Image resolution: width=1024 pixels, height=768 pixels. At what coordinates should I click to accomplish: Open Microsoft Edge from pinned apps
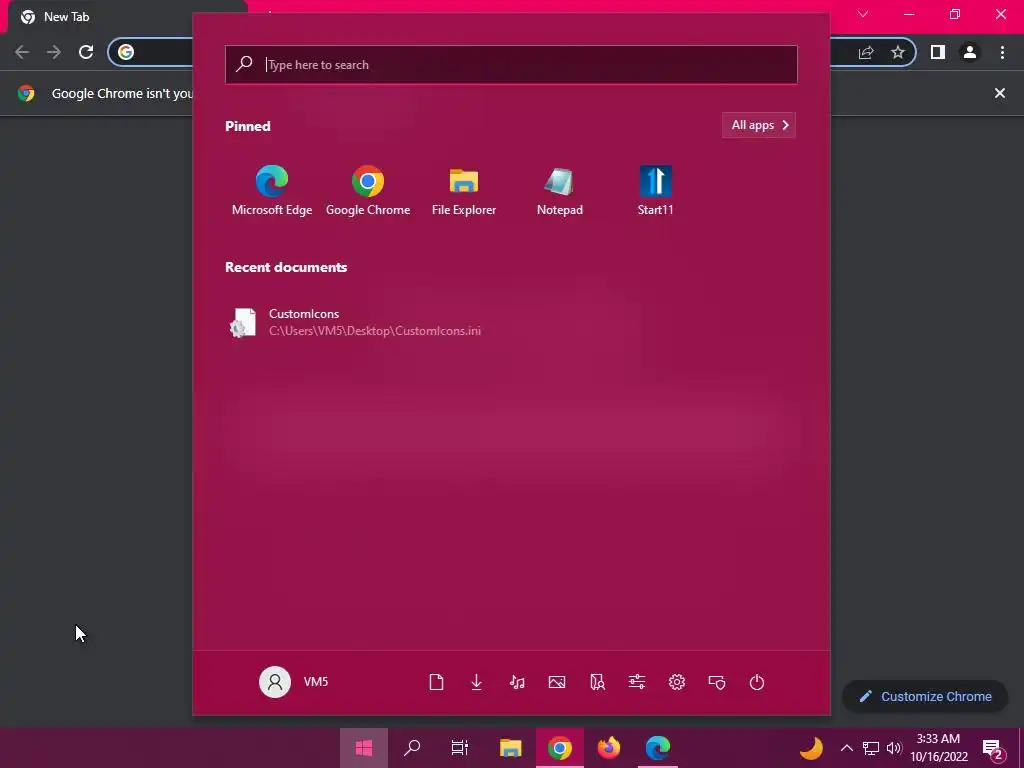coord(272,190)
